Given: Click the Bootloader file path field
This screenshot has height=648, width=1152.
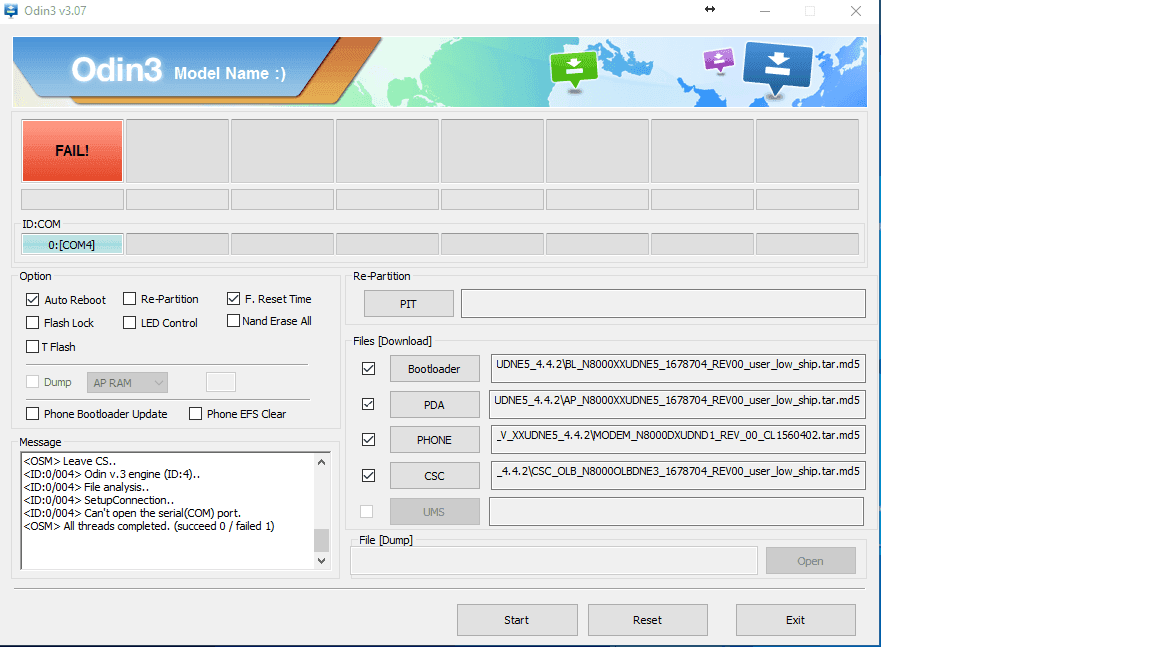Looking at the screenshot, I should pyautogui.click(x=677, y=368).
